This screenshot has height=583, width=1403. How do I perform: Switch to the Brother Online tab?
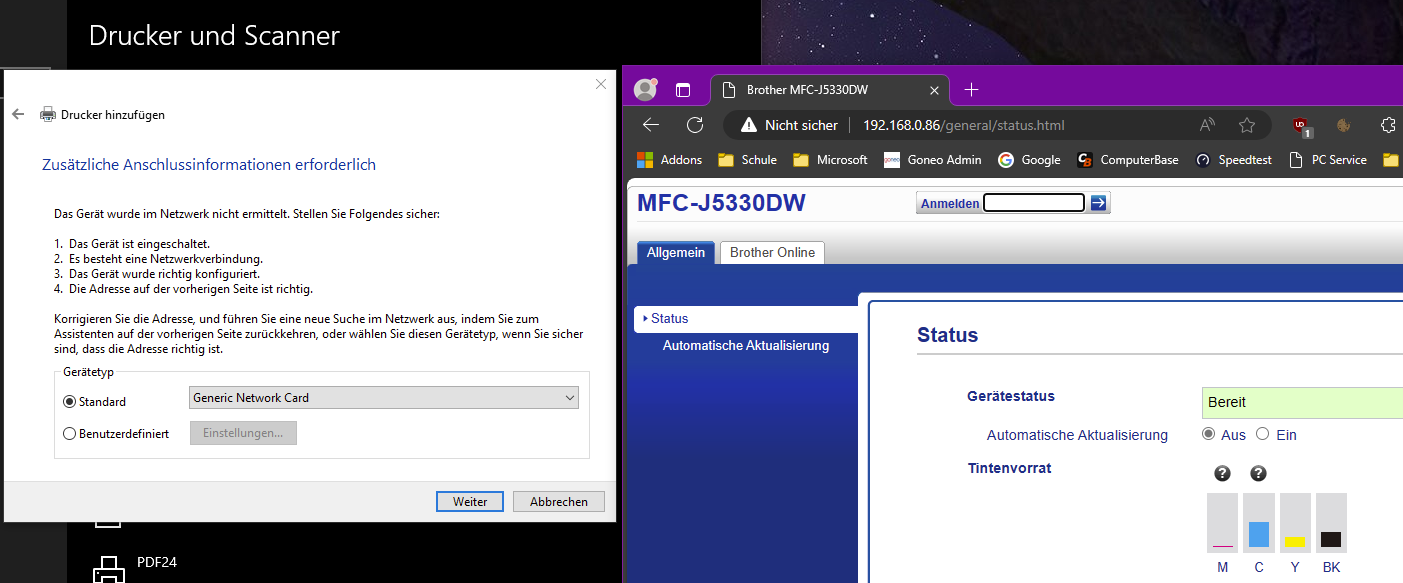coord(772,253)
